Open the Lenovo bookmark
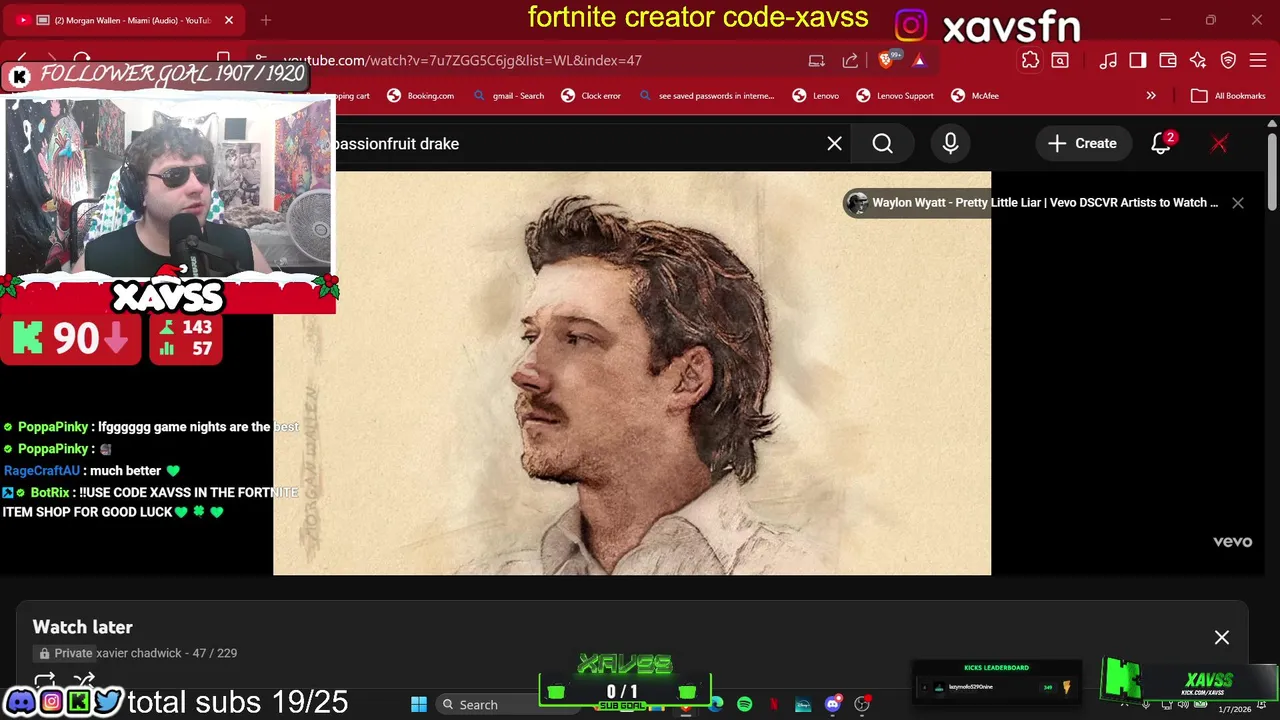The width and height of the screenshot is (1280, 720). (815, 96)
